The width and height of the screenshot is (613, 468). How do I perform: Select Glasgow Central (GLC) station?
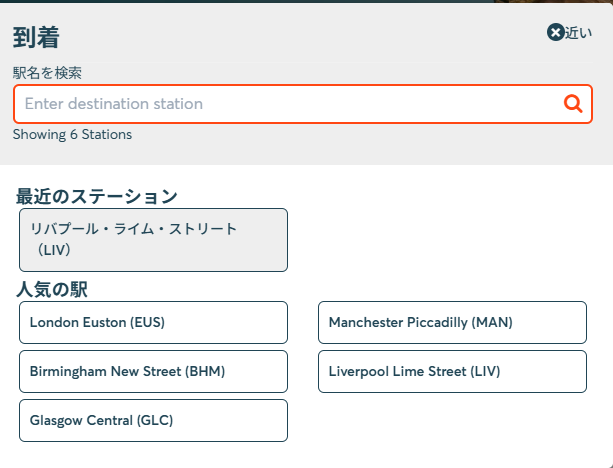click(x=153, y=420)
